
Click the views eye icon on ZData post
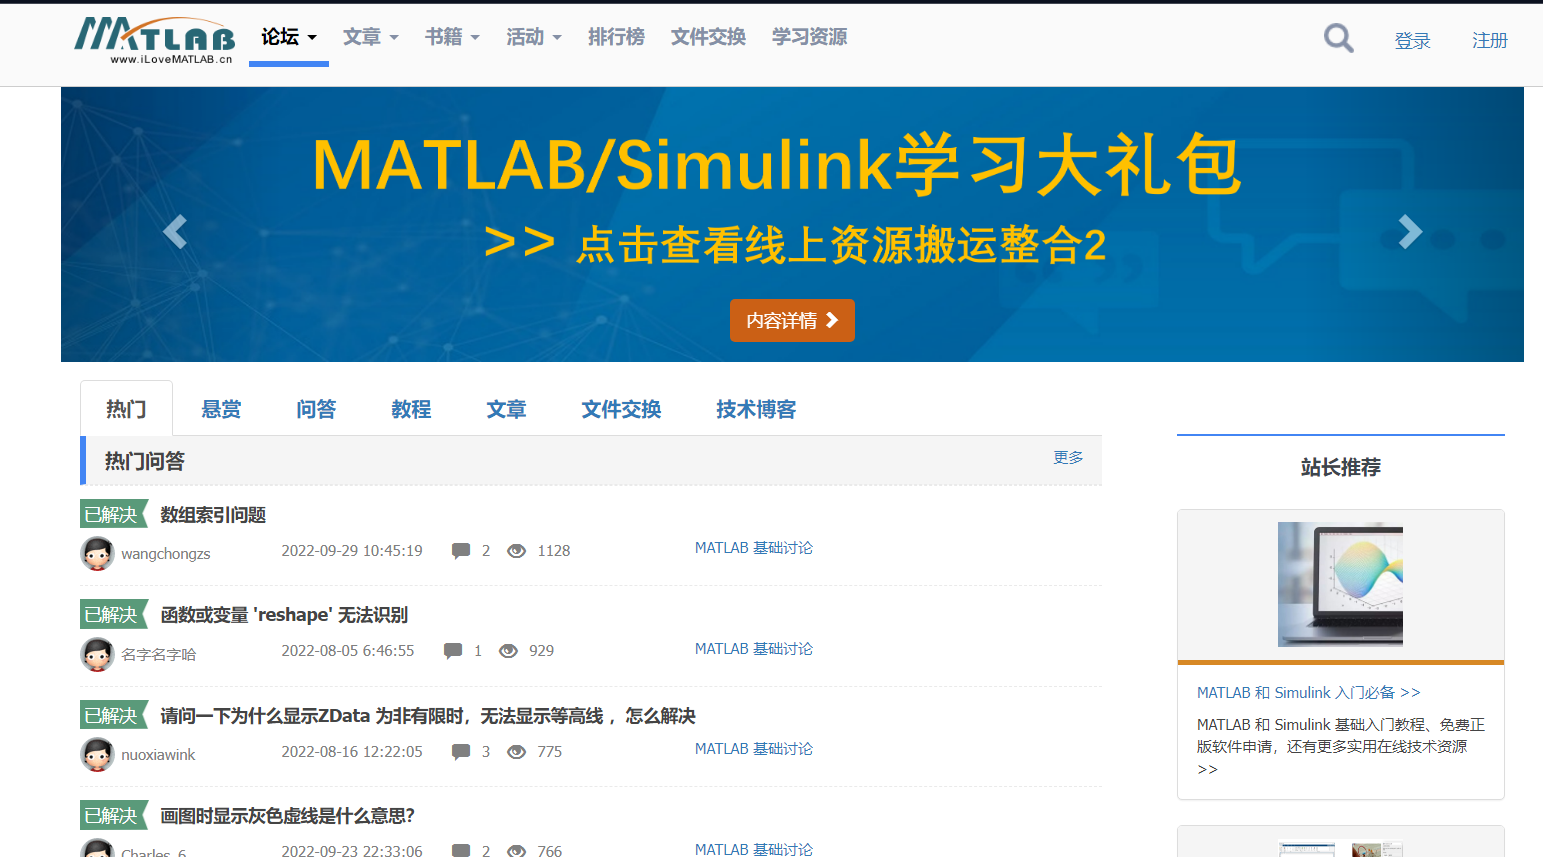click(516, 752)
